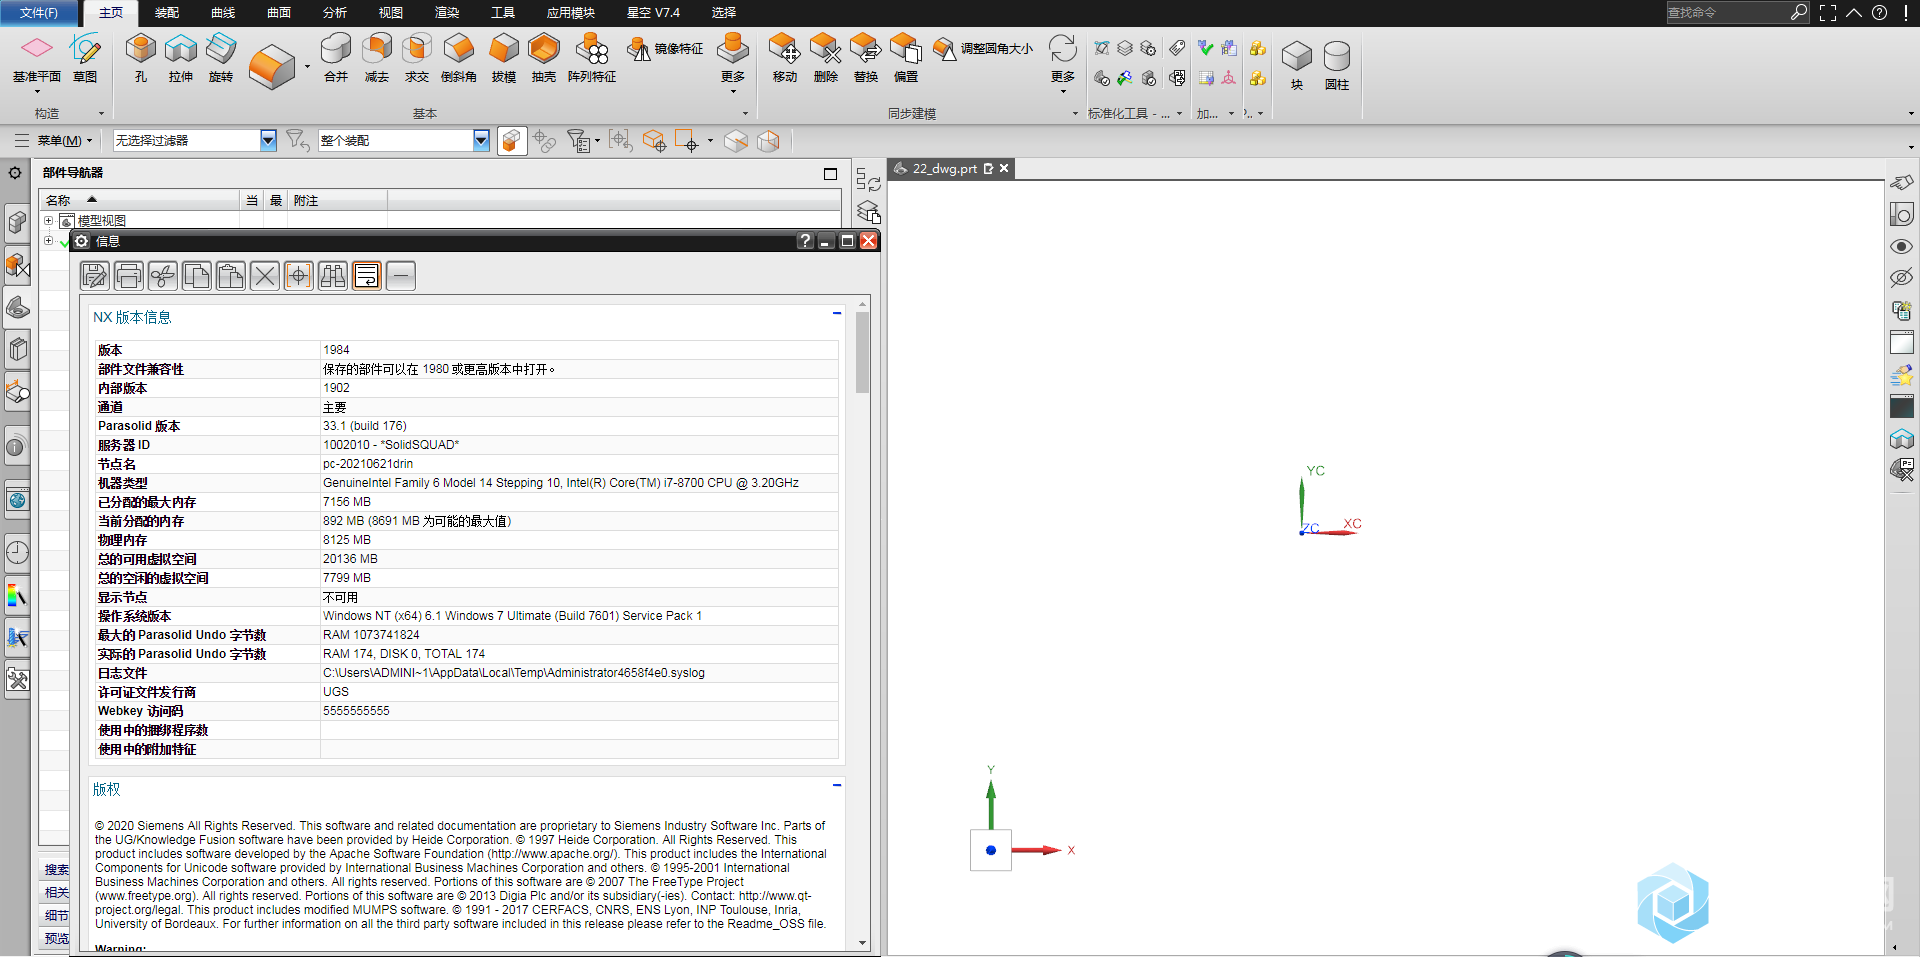Click the price tag icon in 标准化工具 group
The width and height of the screenshot is (1920, 957).
point(1178,48)
